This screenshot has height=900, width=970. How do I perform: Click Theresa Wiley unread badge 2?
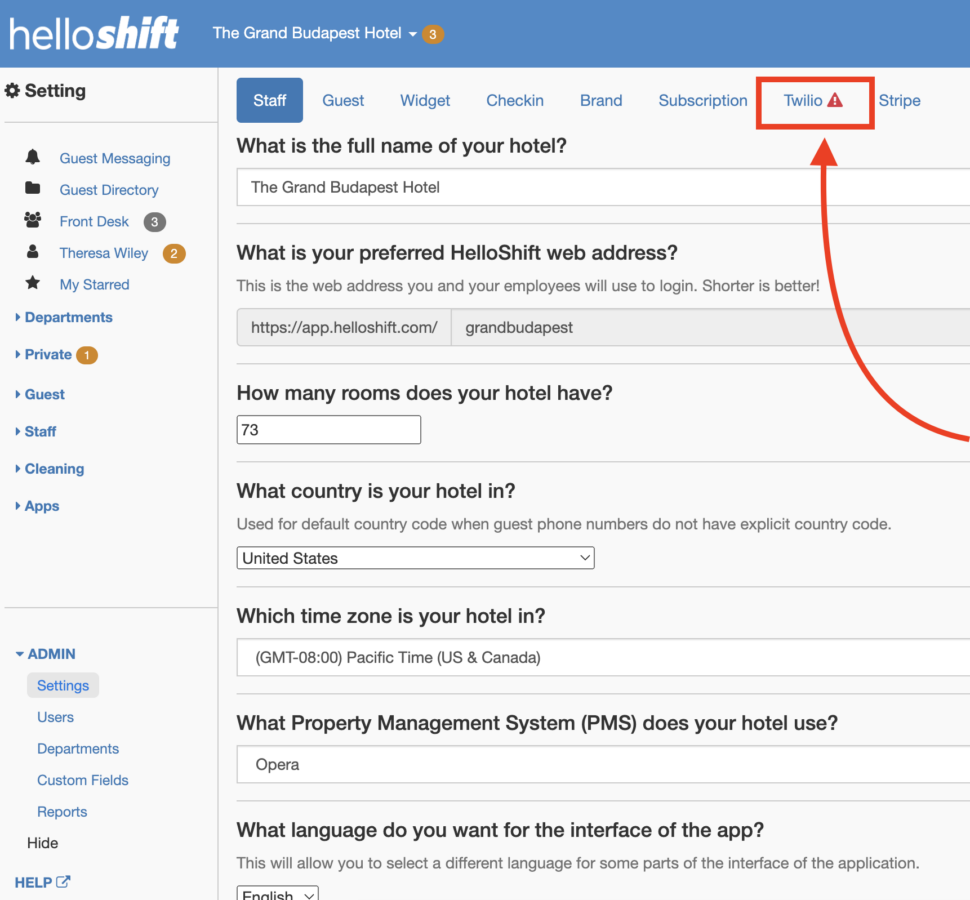point(174,253)
